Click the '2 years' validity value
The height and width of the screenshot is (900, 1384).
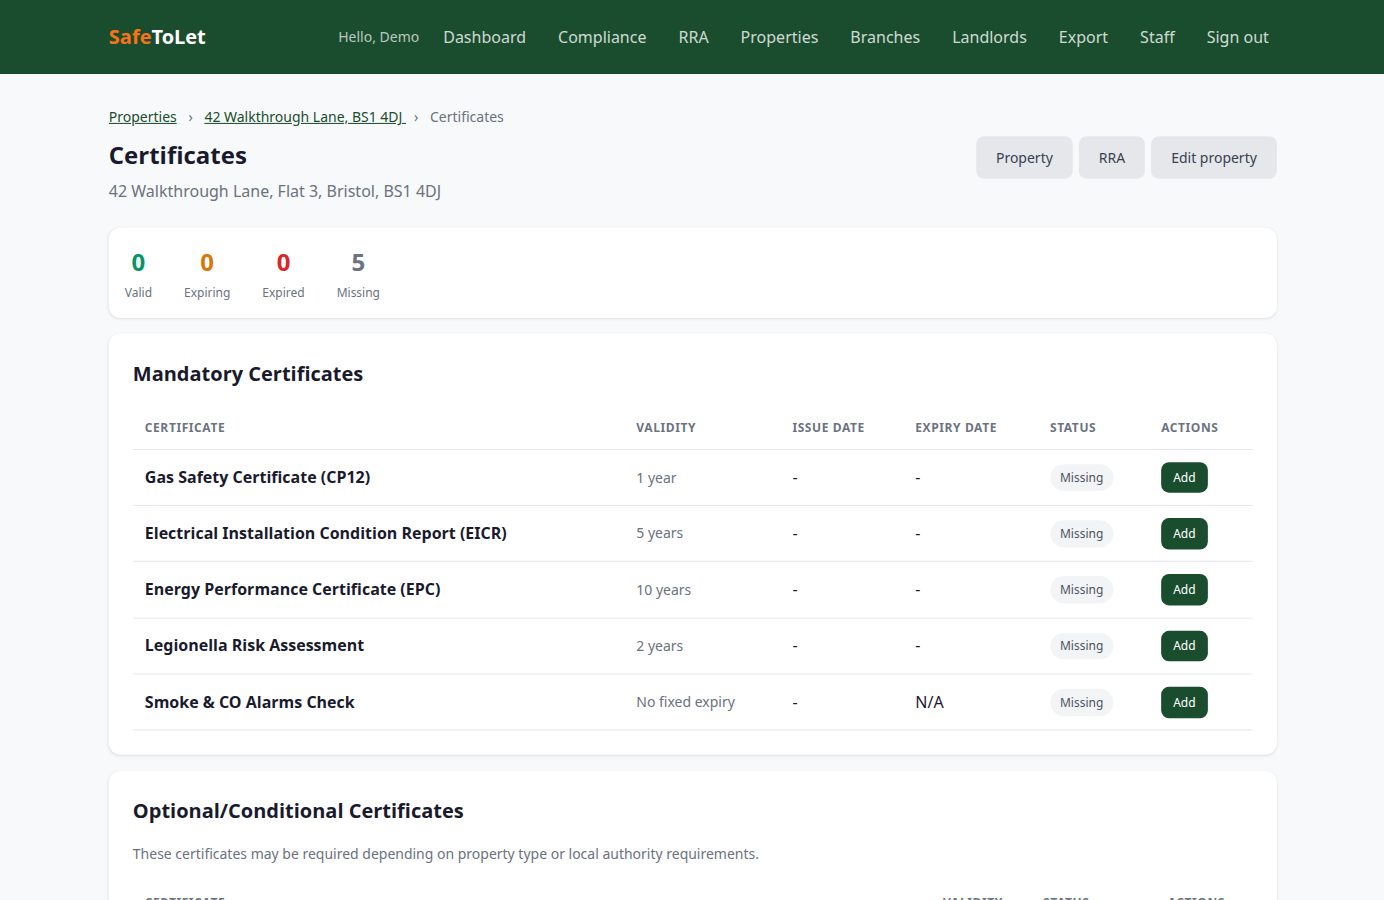[x=659, y=646]
